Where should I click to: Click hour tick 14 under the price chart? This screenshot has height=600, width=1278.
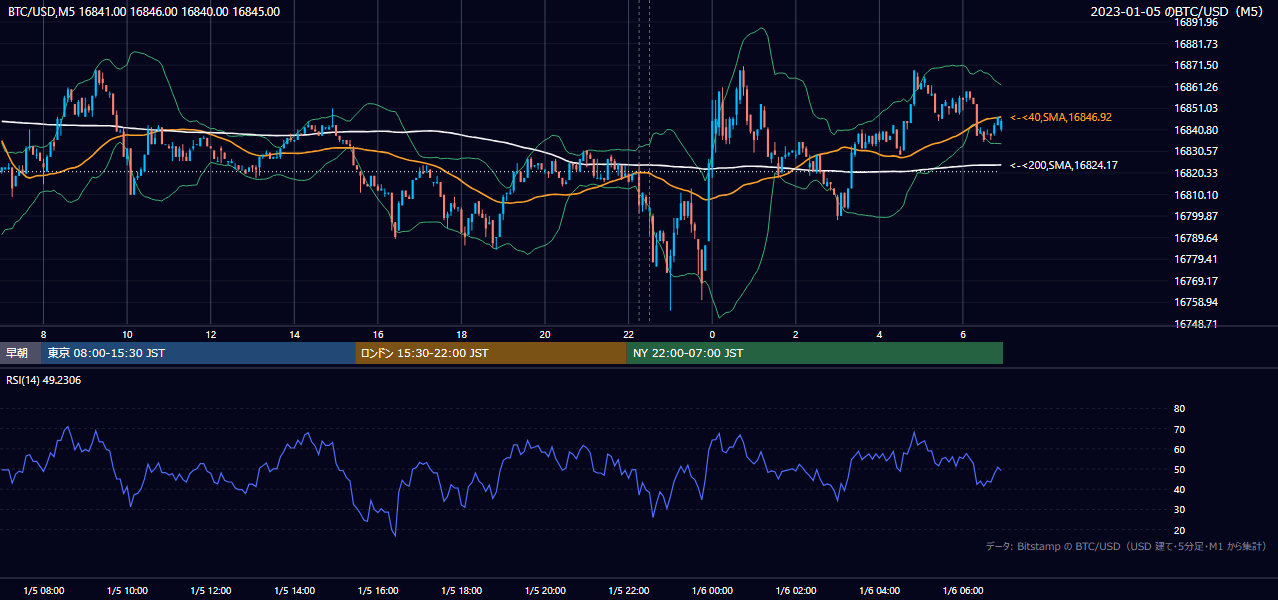click(295, 334)
